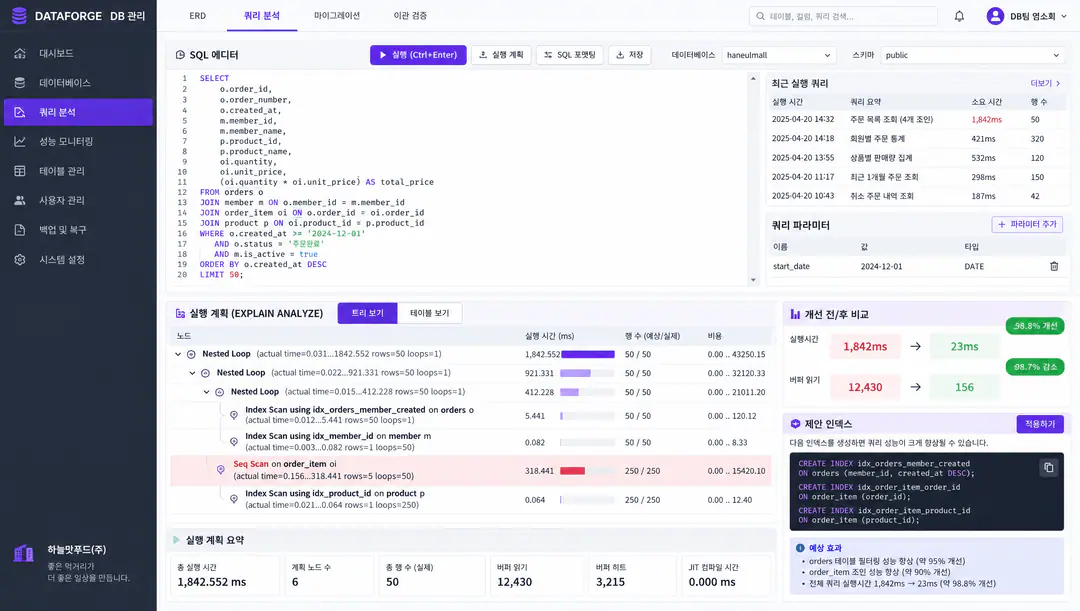Apply suggested indexes with 적용하기
The height and width of the screenshot is (611, 1080).
[x=1040, y=424]
